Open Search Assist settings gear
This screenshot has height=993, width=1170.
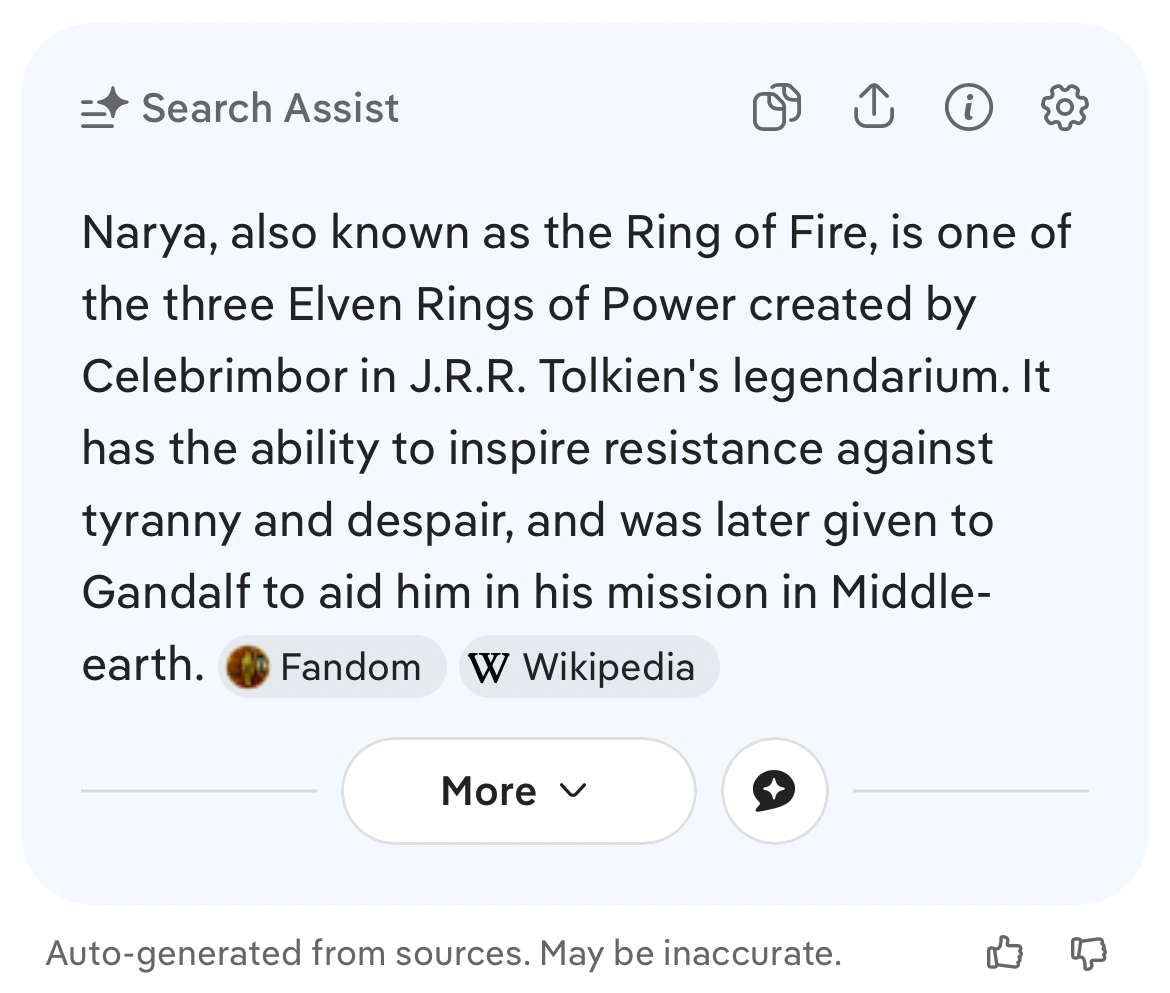click(1064, 107)
